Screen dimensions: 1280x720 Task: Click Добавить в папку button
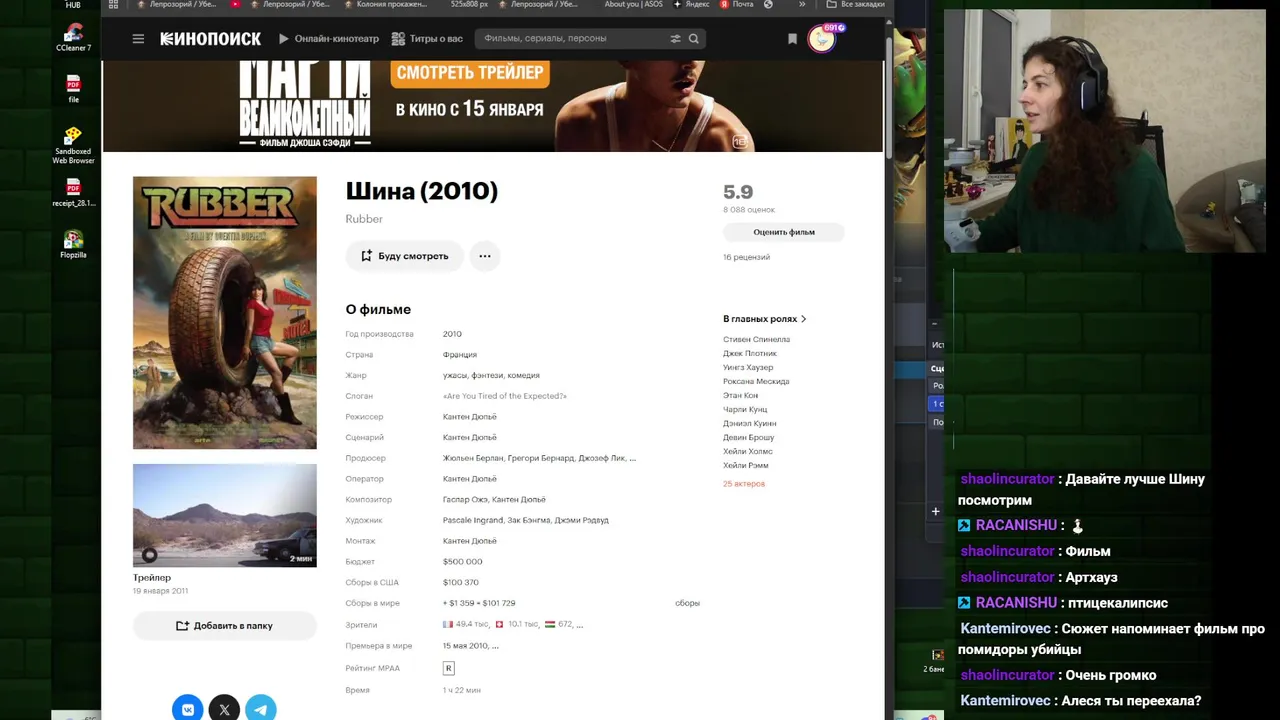tap(225, 626)
